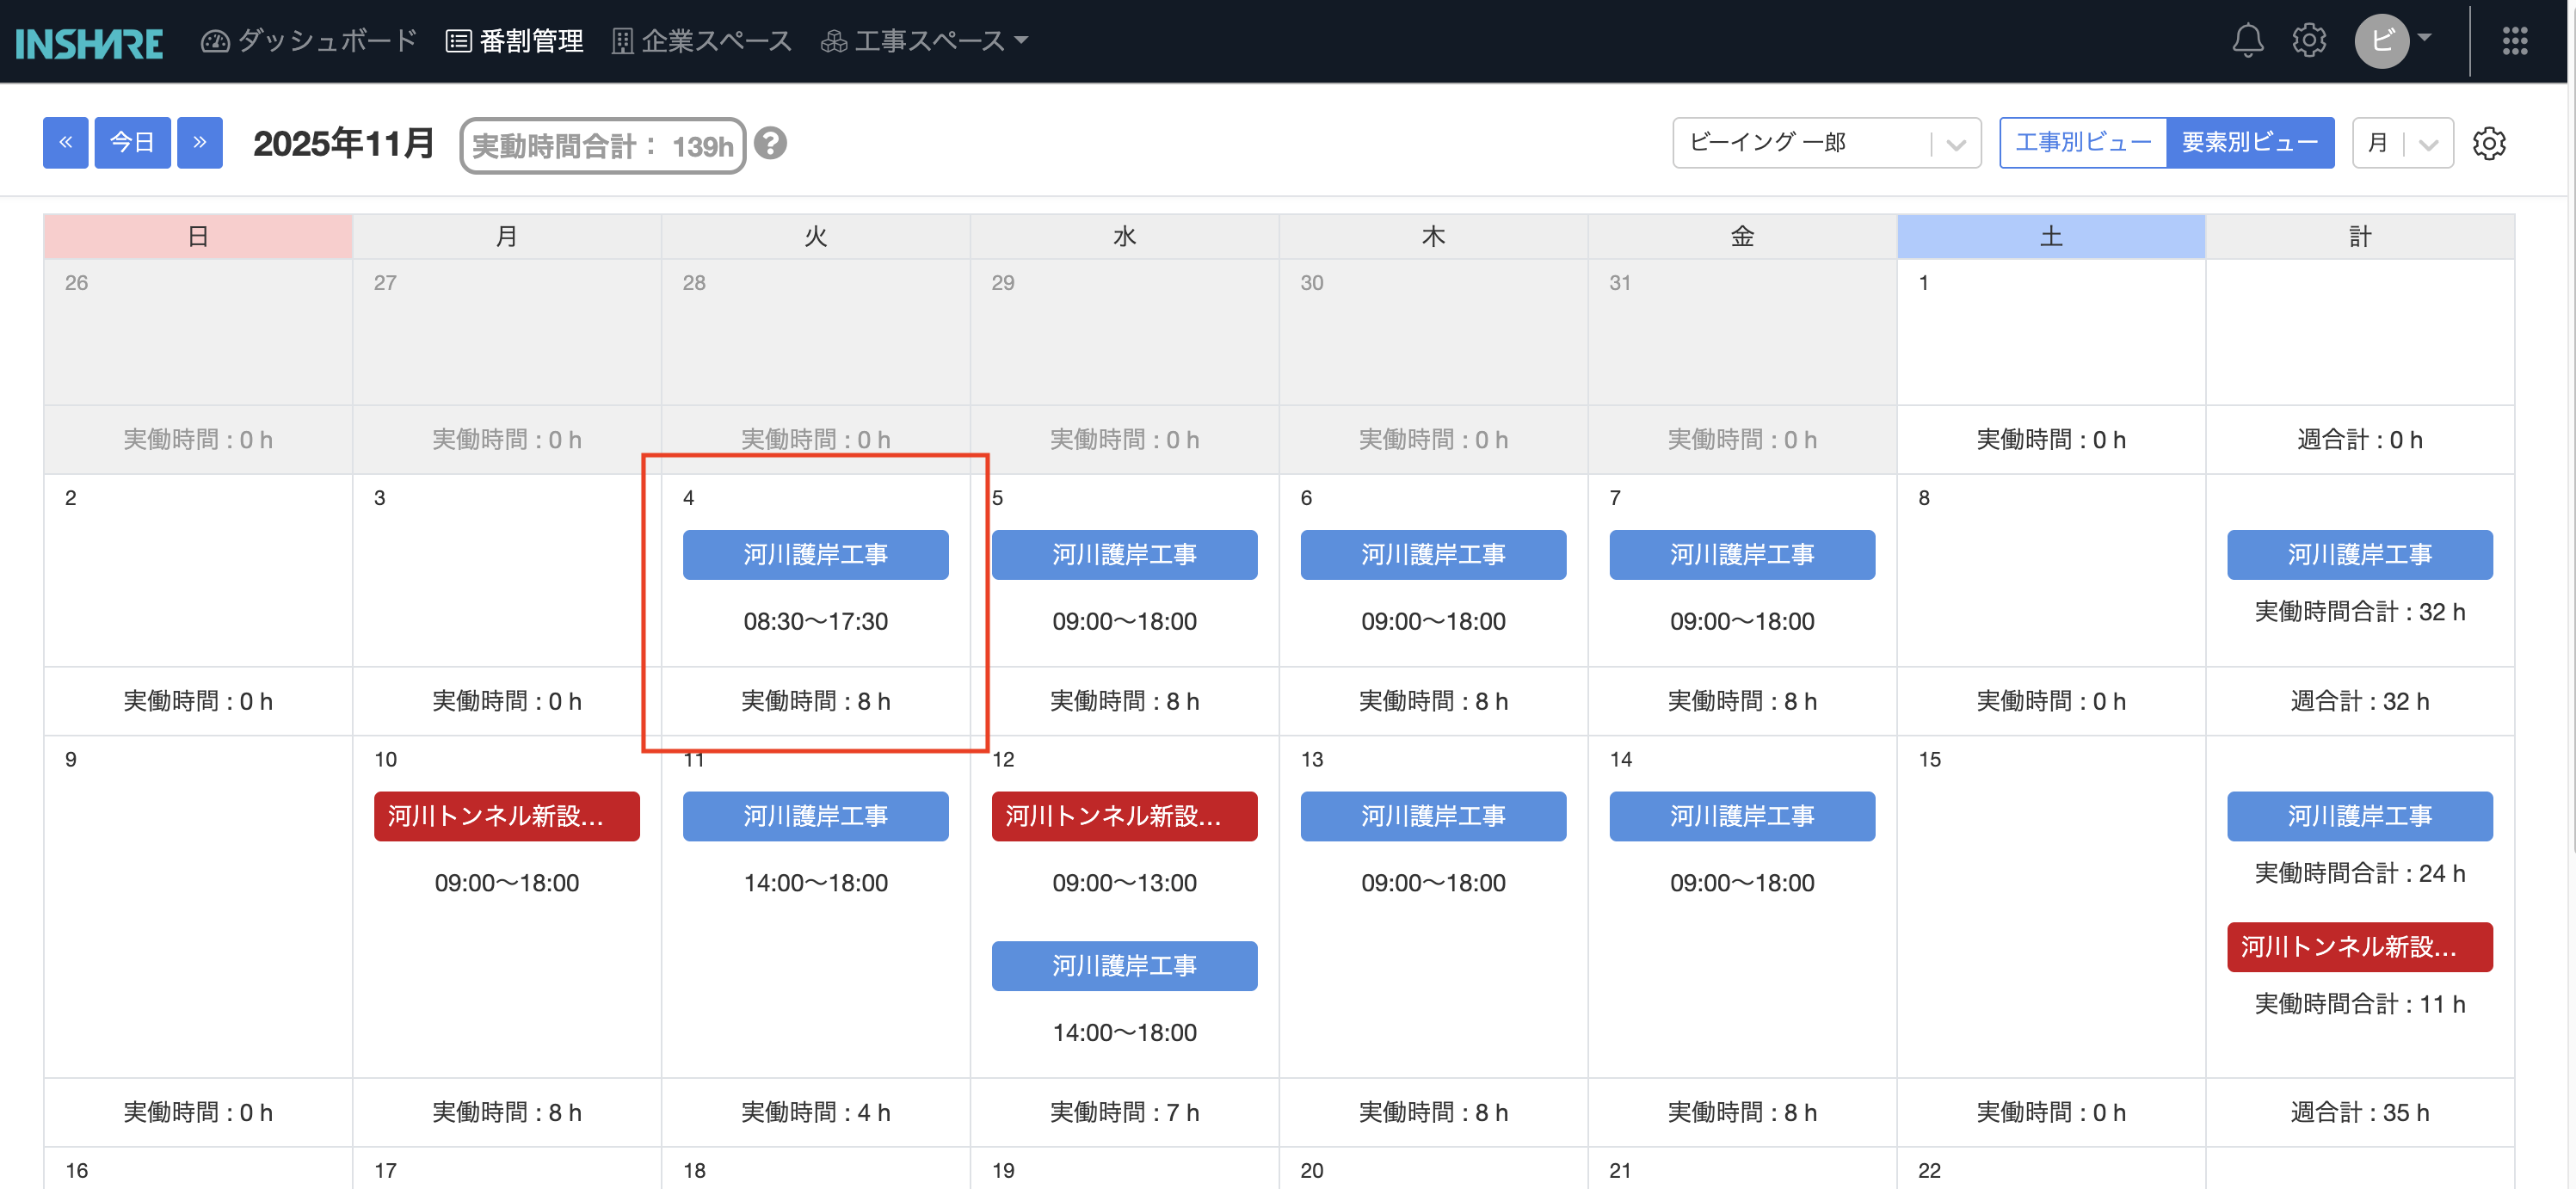The height and width of the screenshot is (1189, 2576).
Task: Click 週合計 : 32 h text
Action: (2360, 702)
